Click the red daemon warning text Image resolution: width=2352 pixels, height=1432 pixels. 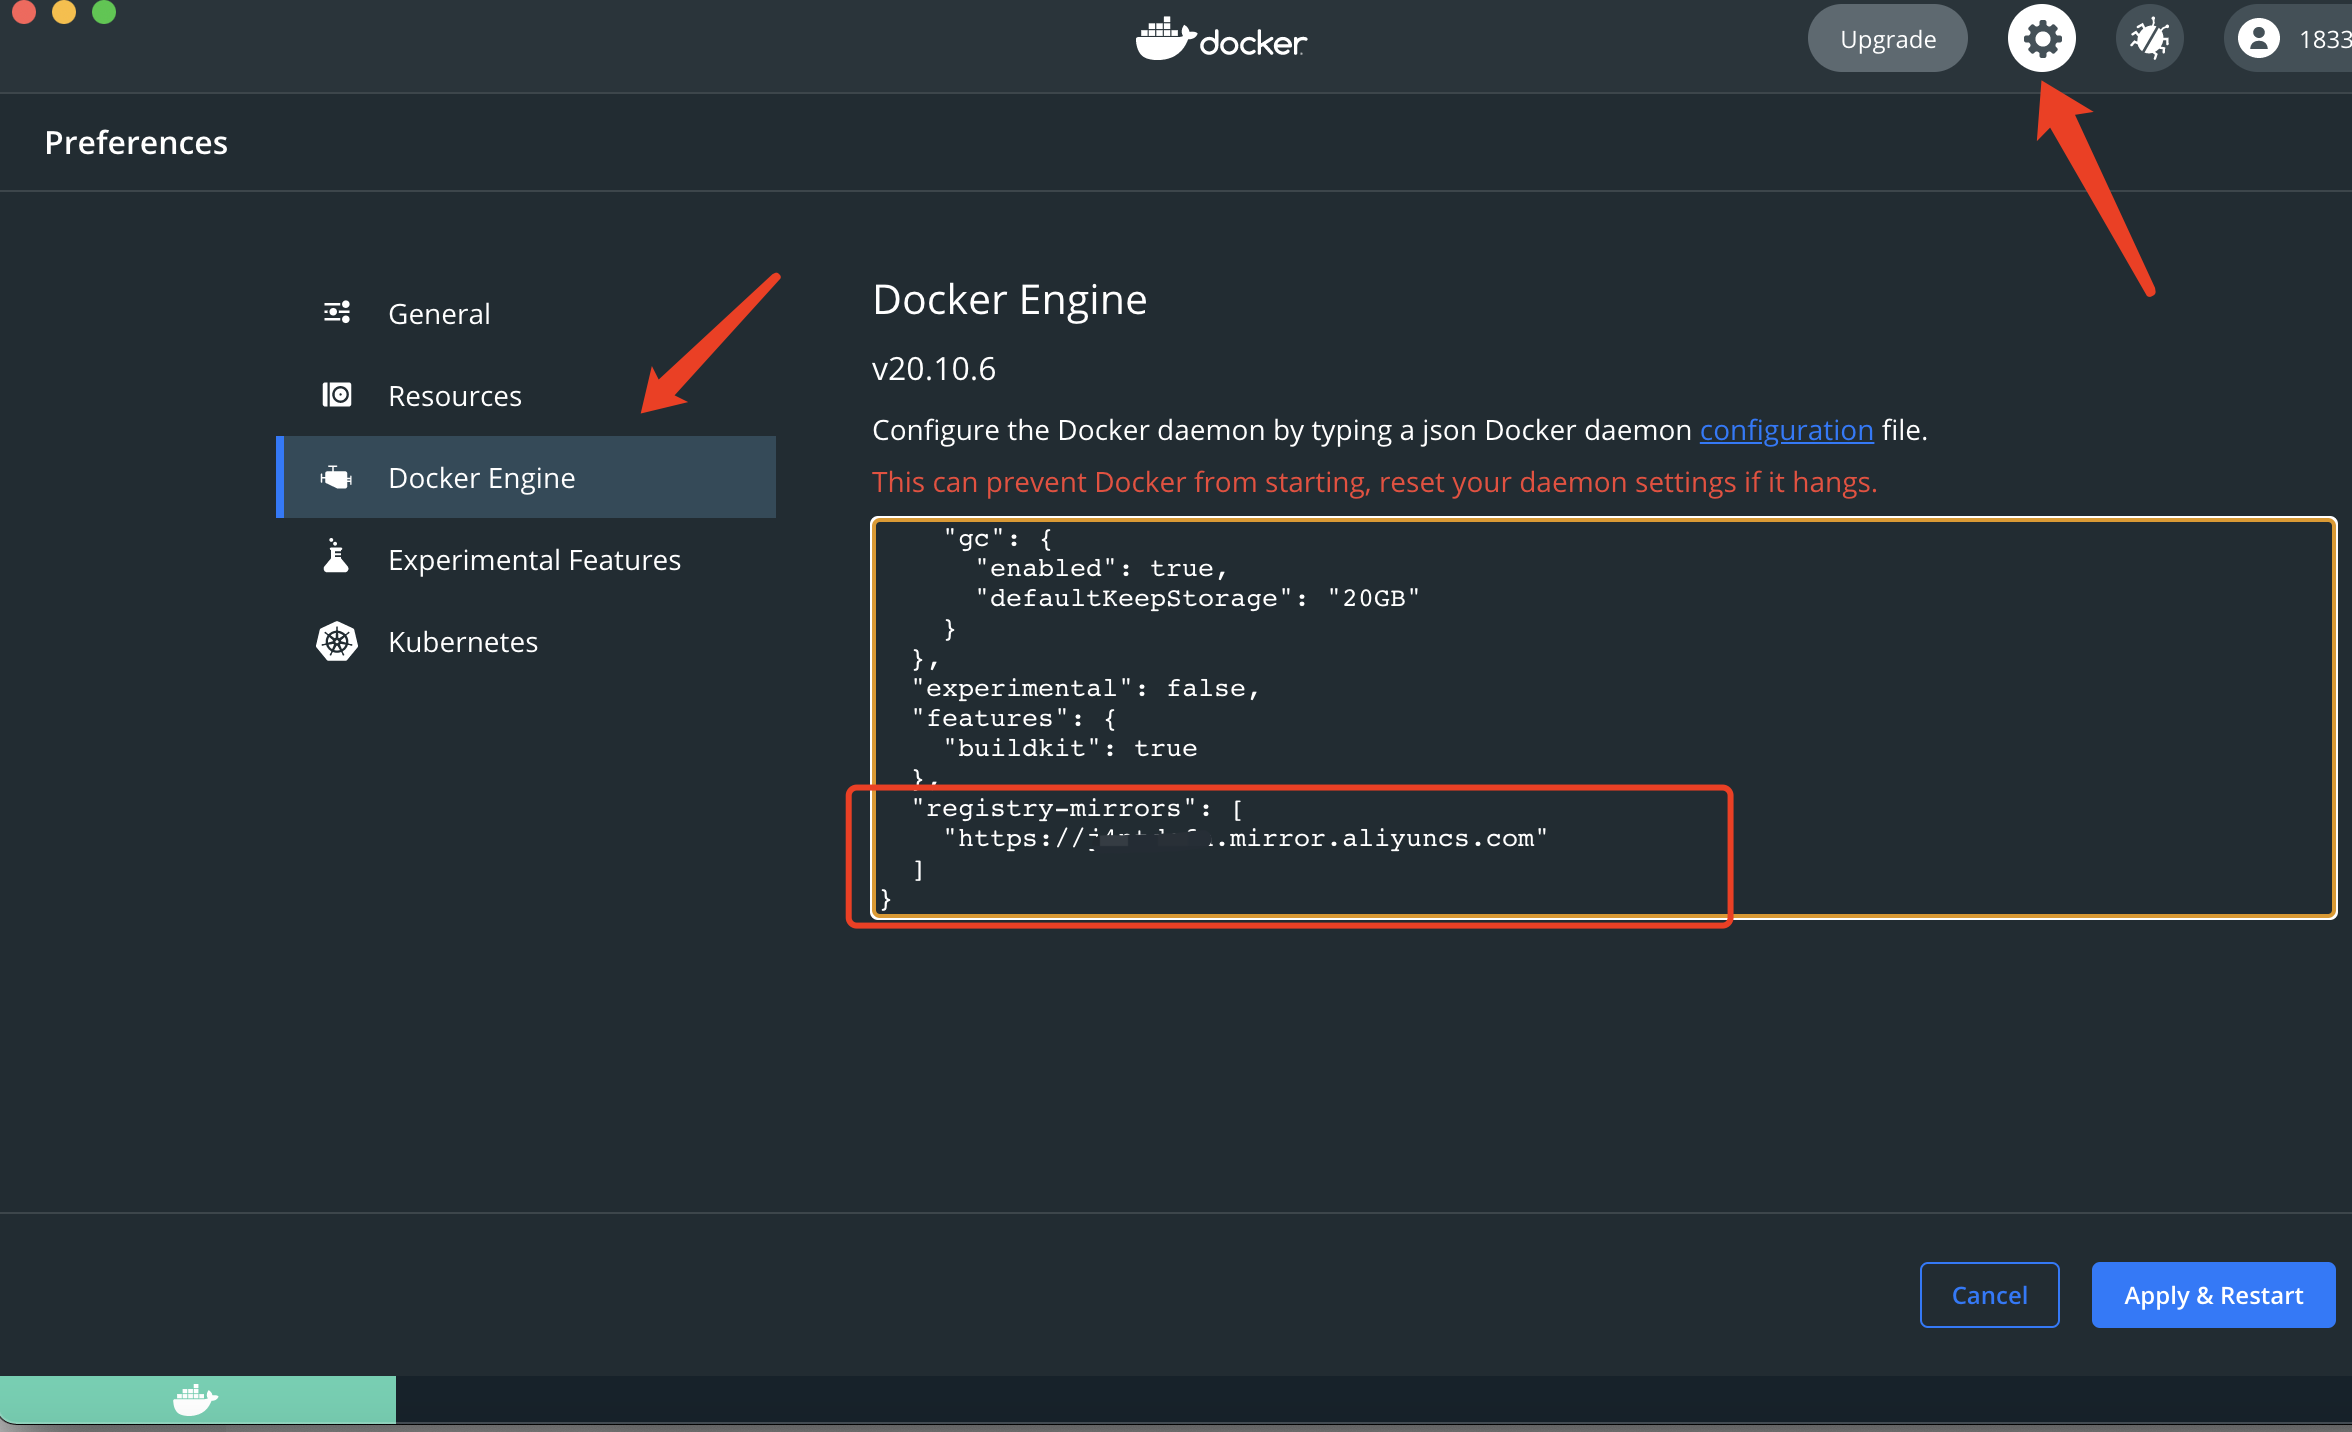[1374, 482]
